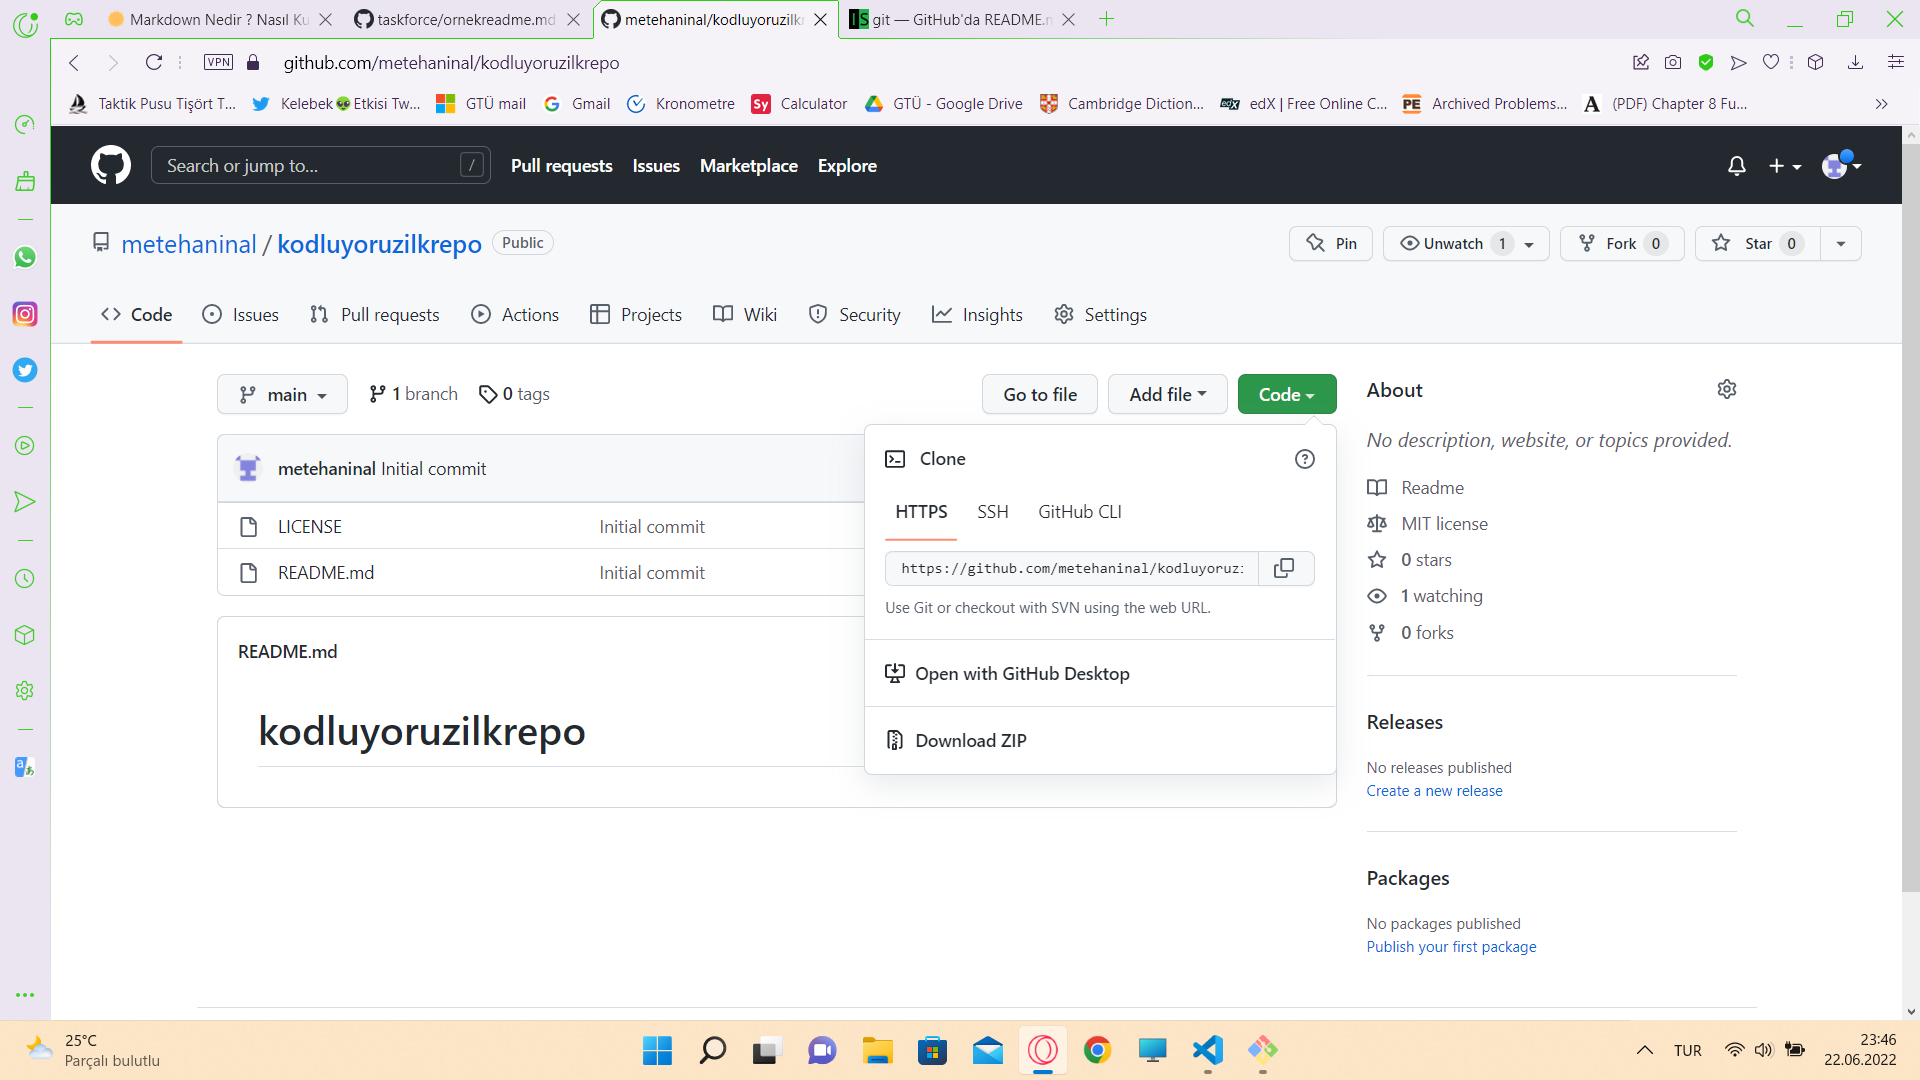Follow the Create a new release link
The height and width of the screenshot is (1080, 1920).
[1434, 790]
